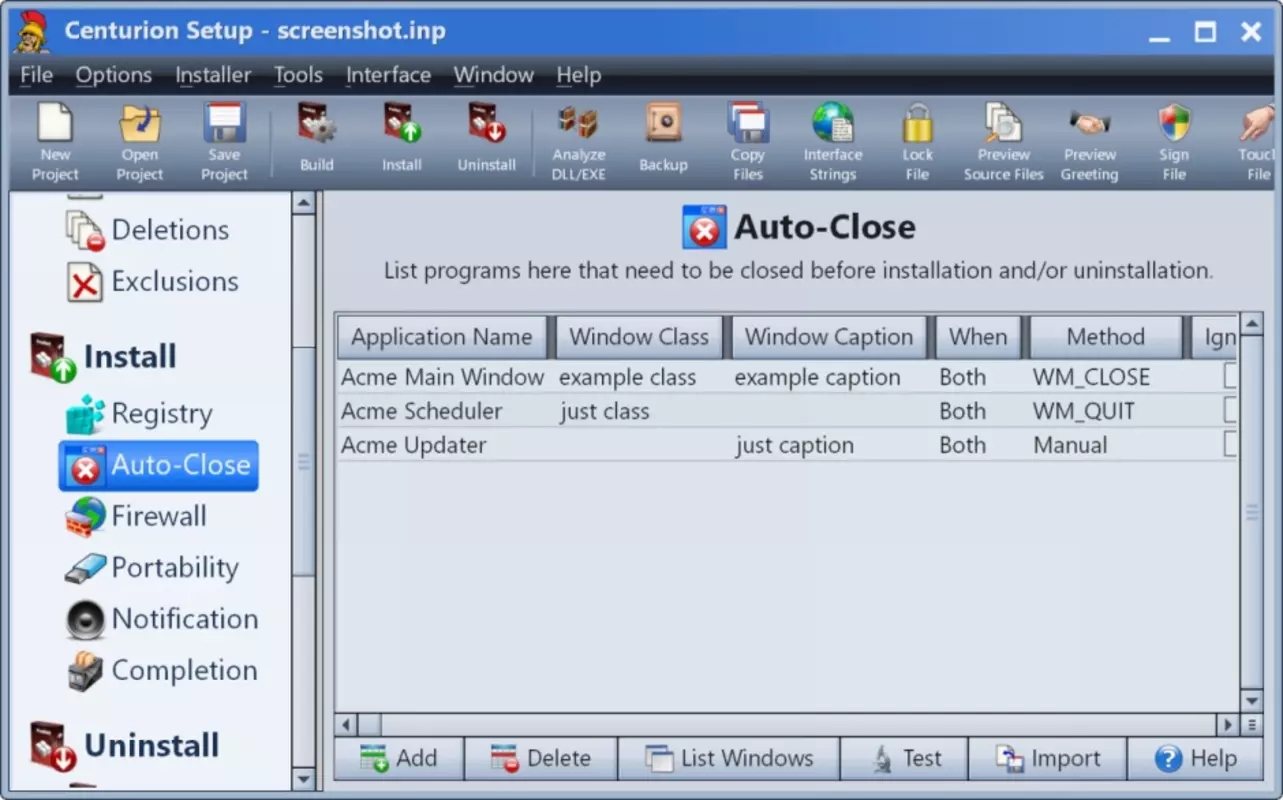Screen dimensions: 1283x800
Task: Click sidebar scrollbar down arrow
Action: (x=304, y=778)
